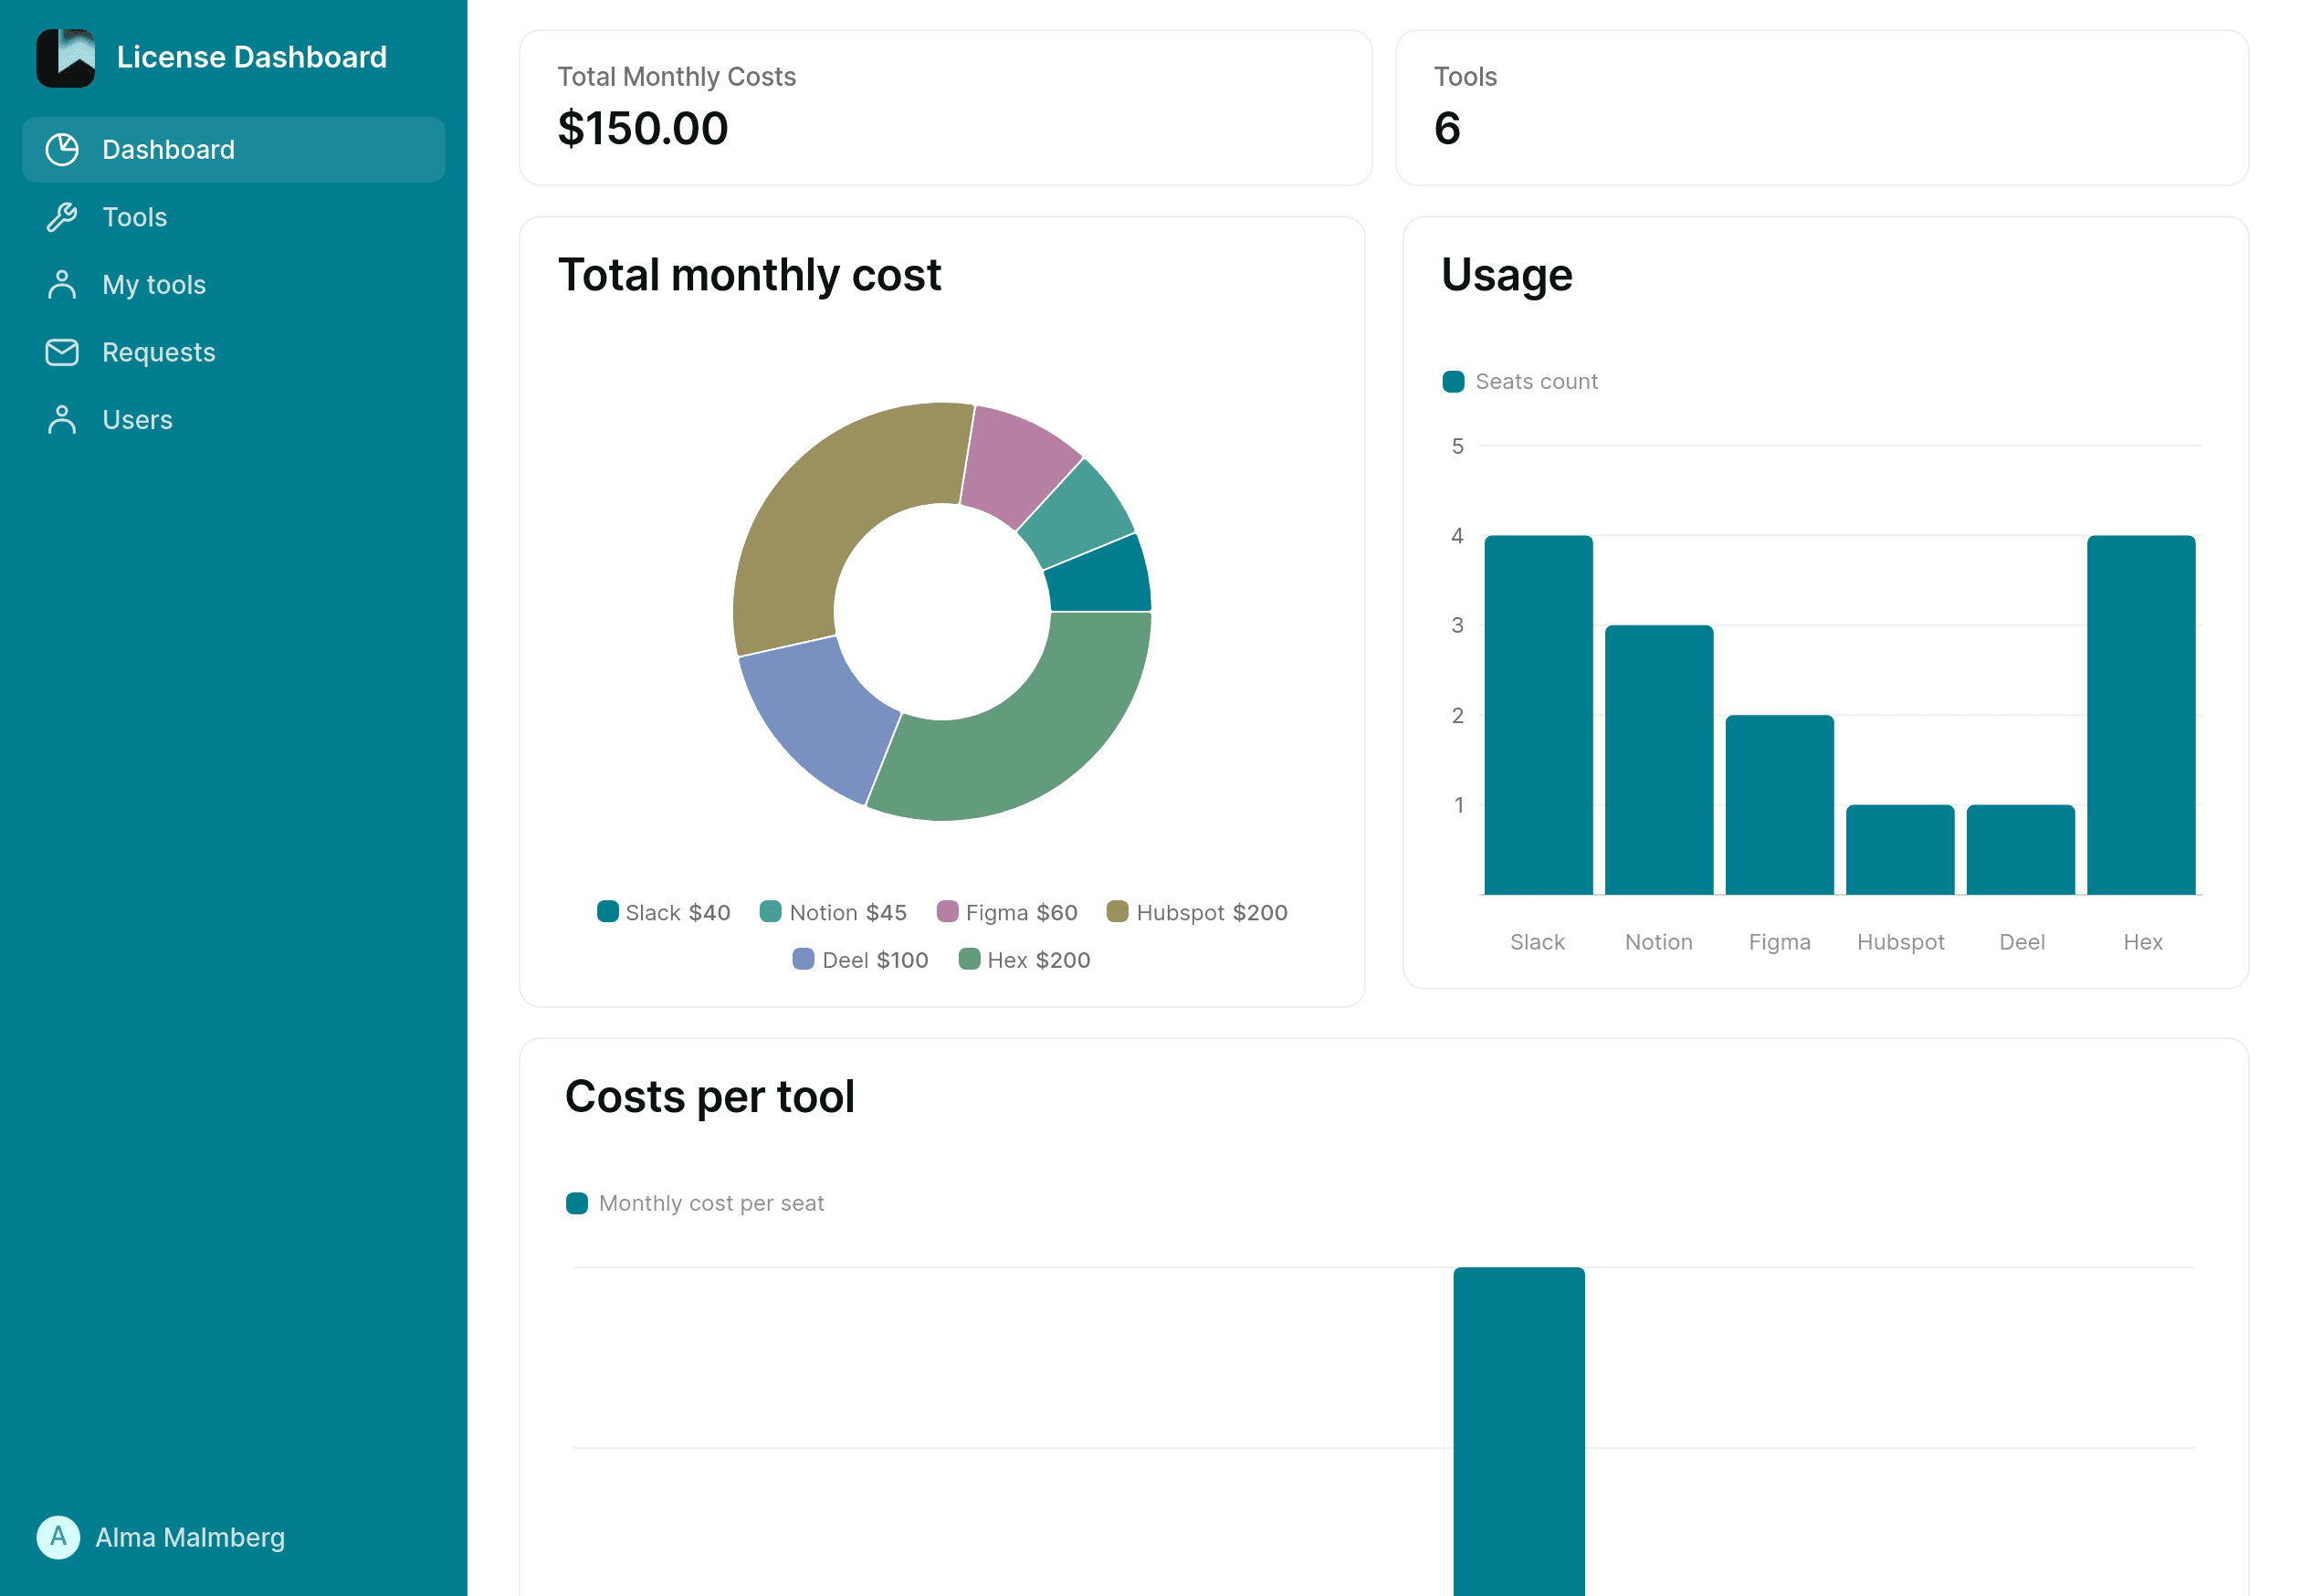The height and width of the screenshot is (1596, 2301).
Task: Click the Users person icon
Action: (62, 420)
